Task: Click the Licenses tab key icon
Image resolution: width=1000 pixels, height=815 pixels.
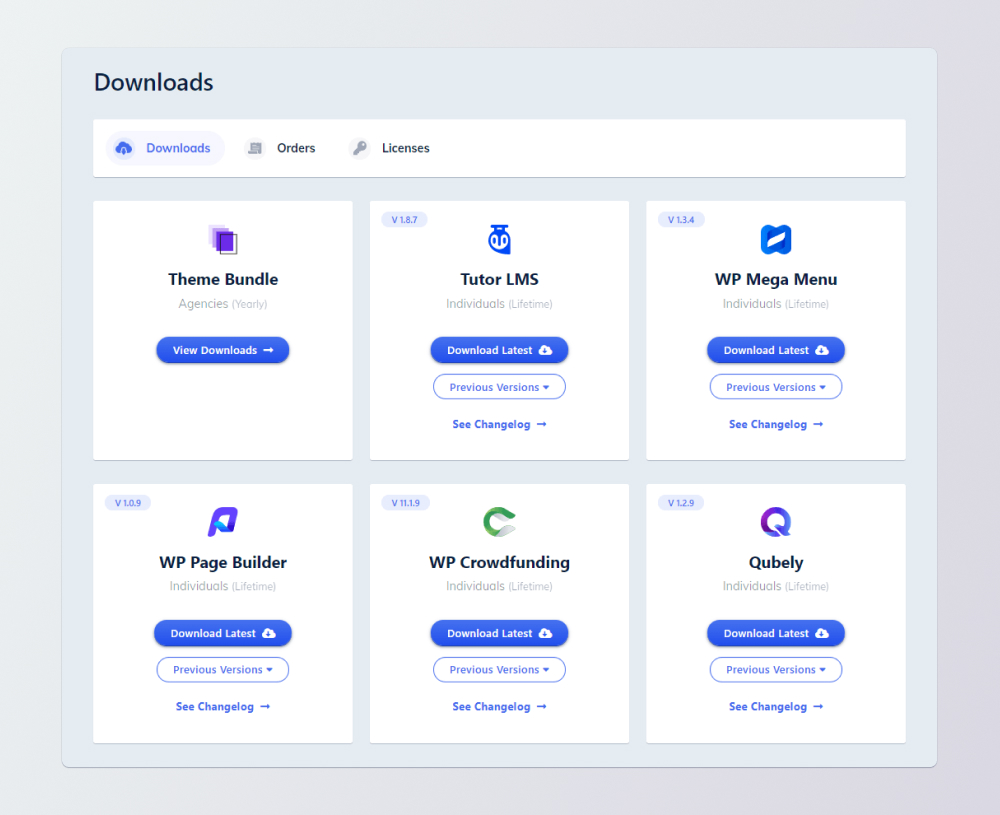Action: coord(360,148)
